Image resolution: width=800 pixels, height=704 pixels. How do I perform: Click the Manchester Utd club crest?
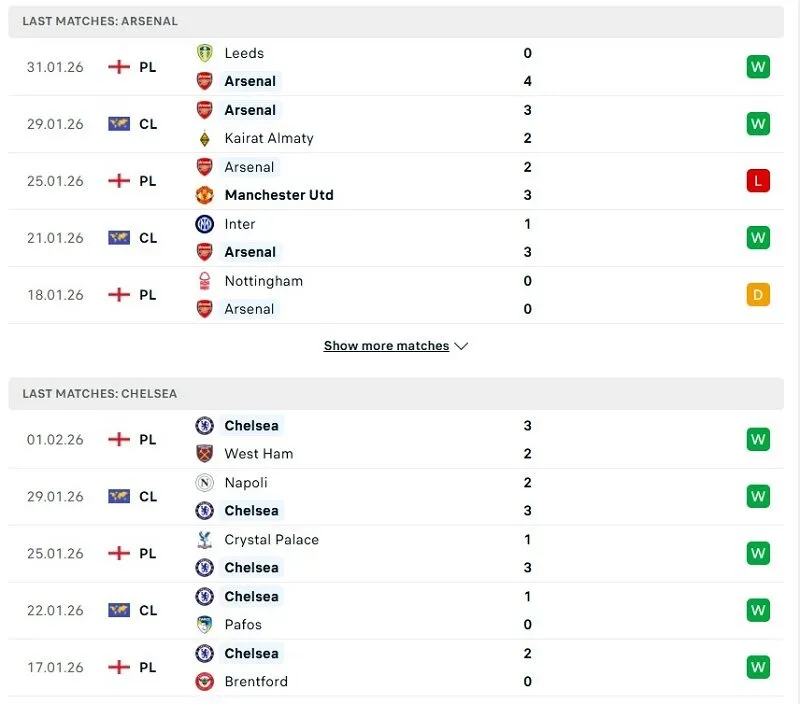[x=204, y=195]
